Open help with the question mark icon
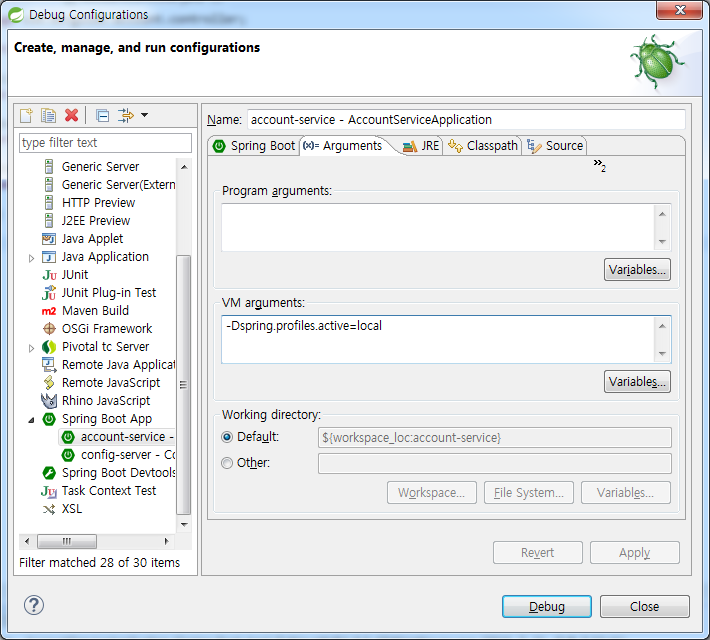 (34, 605)
